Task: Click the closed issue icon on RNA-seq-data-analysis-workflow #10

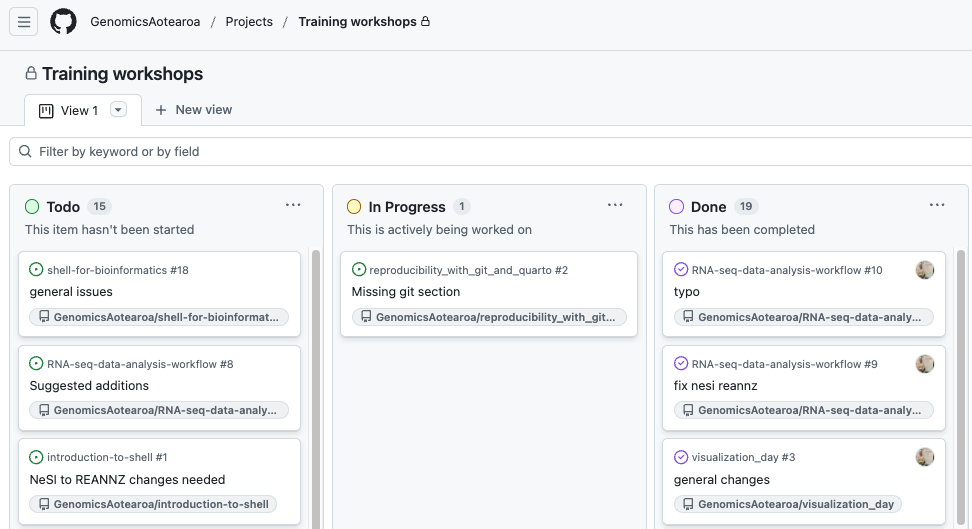Action: (681, 270)
